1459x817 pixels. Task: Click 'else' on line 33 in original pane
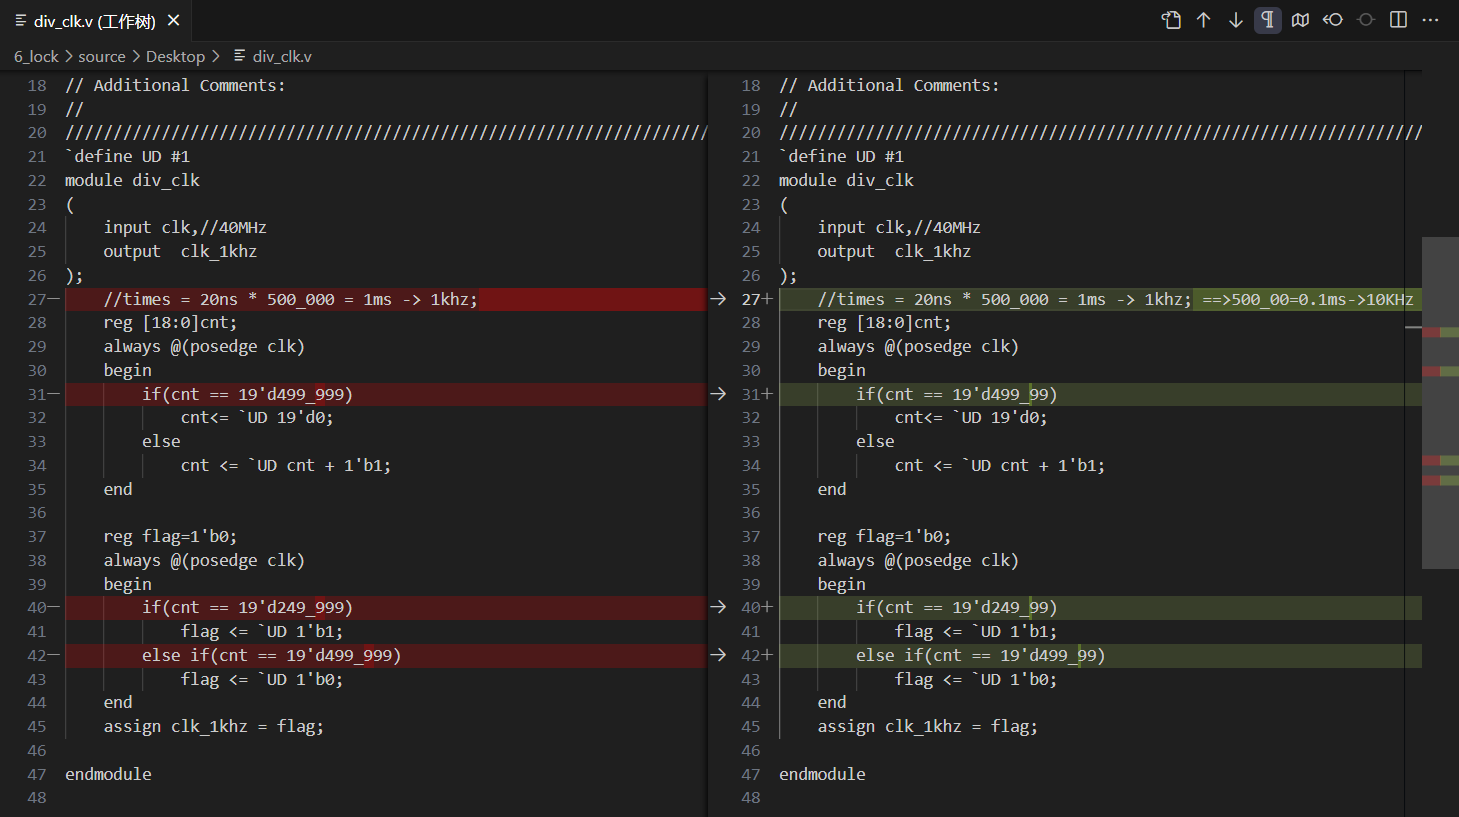161,441
